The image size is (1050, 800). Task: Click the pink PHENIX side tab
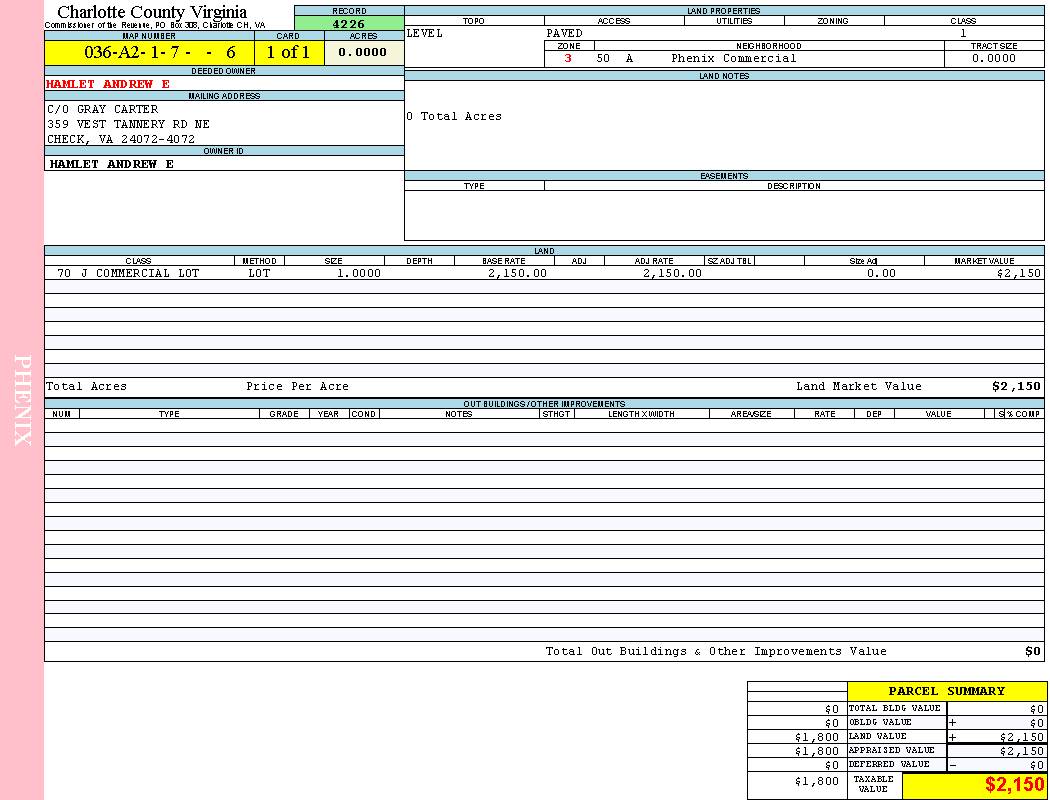[x=22, y=400]
